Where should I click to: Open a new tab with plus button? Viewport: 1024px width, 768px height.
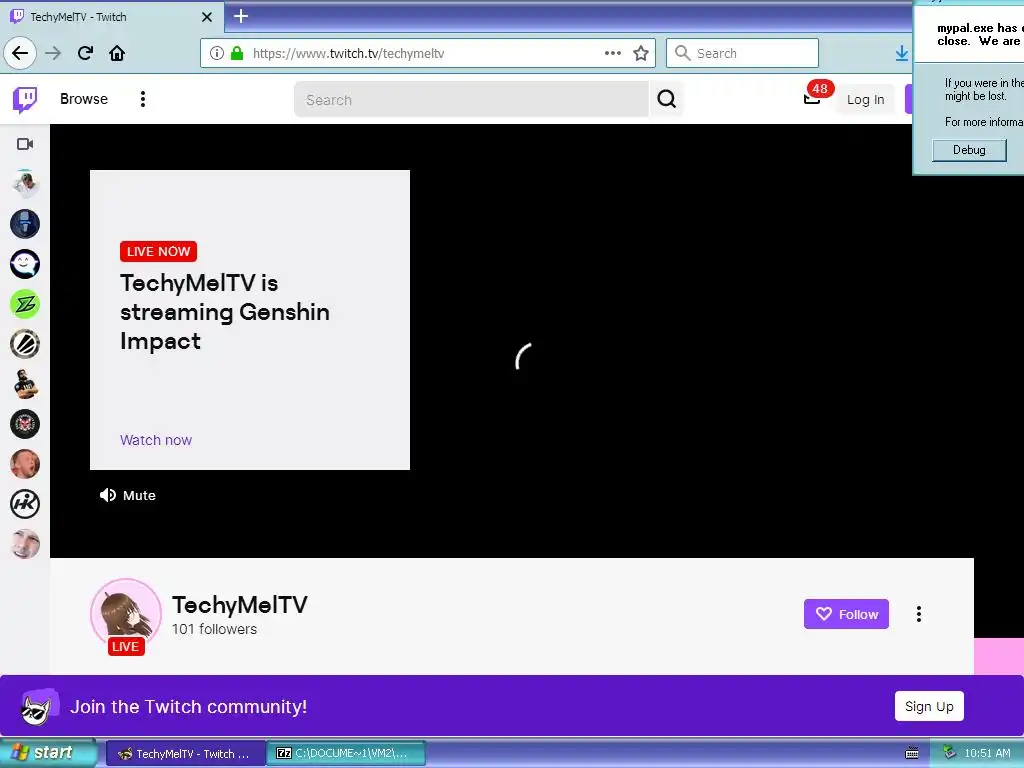pos(241,16)
